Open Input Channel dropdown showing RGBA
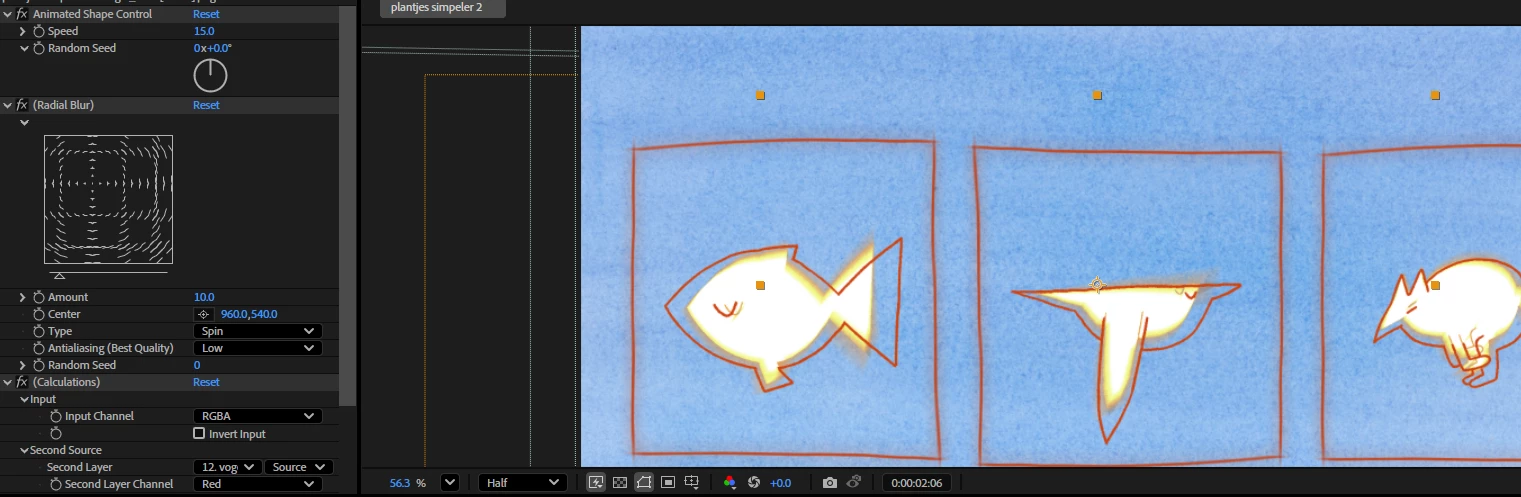 point(258,416)
